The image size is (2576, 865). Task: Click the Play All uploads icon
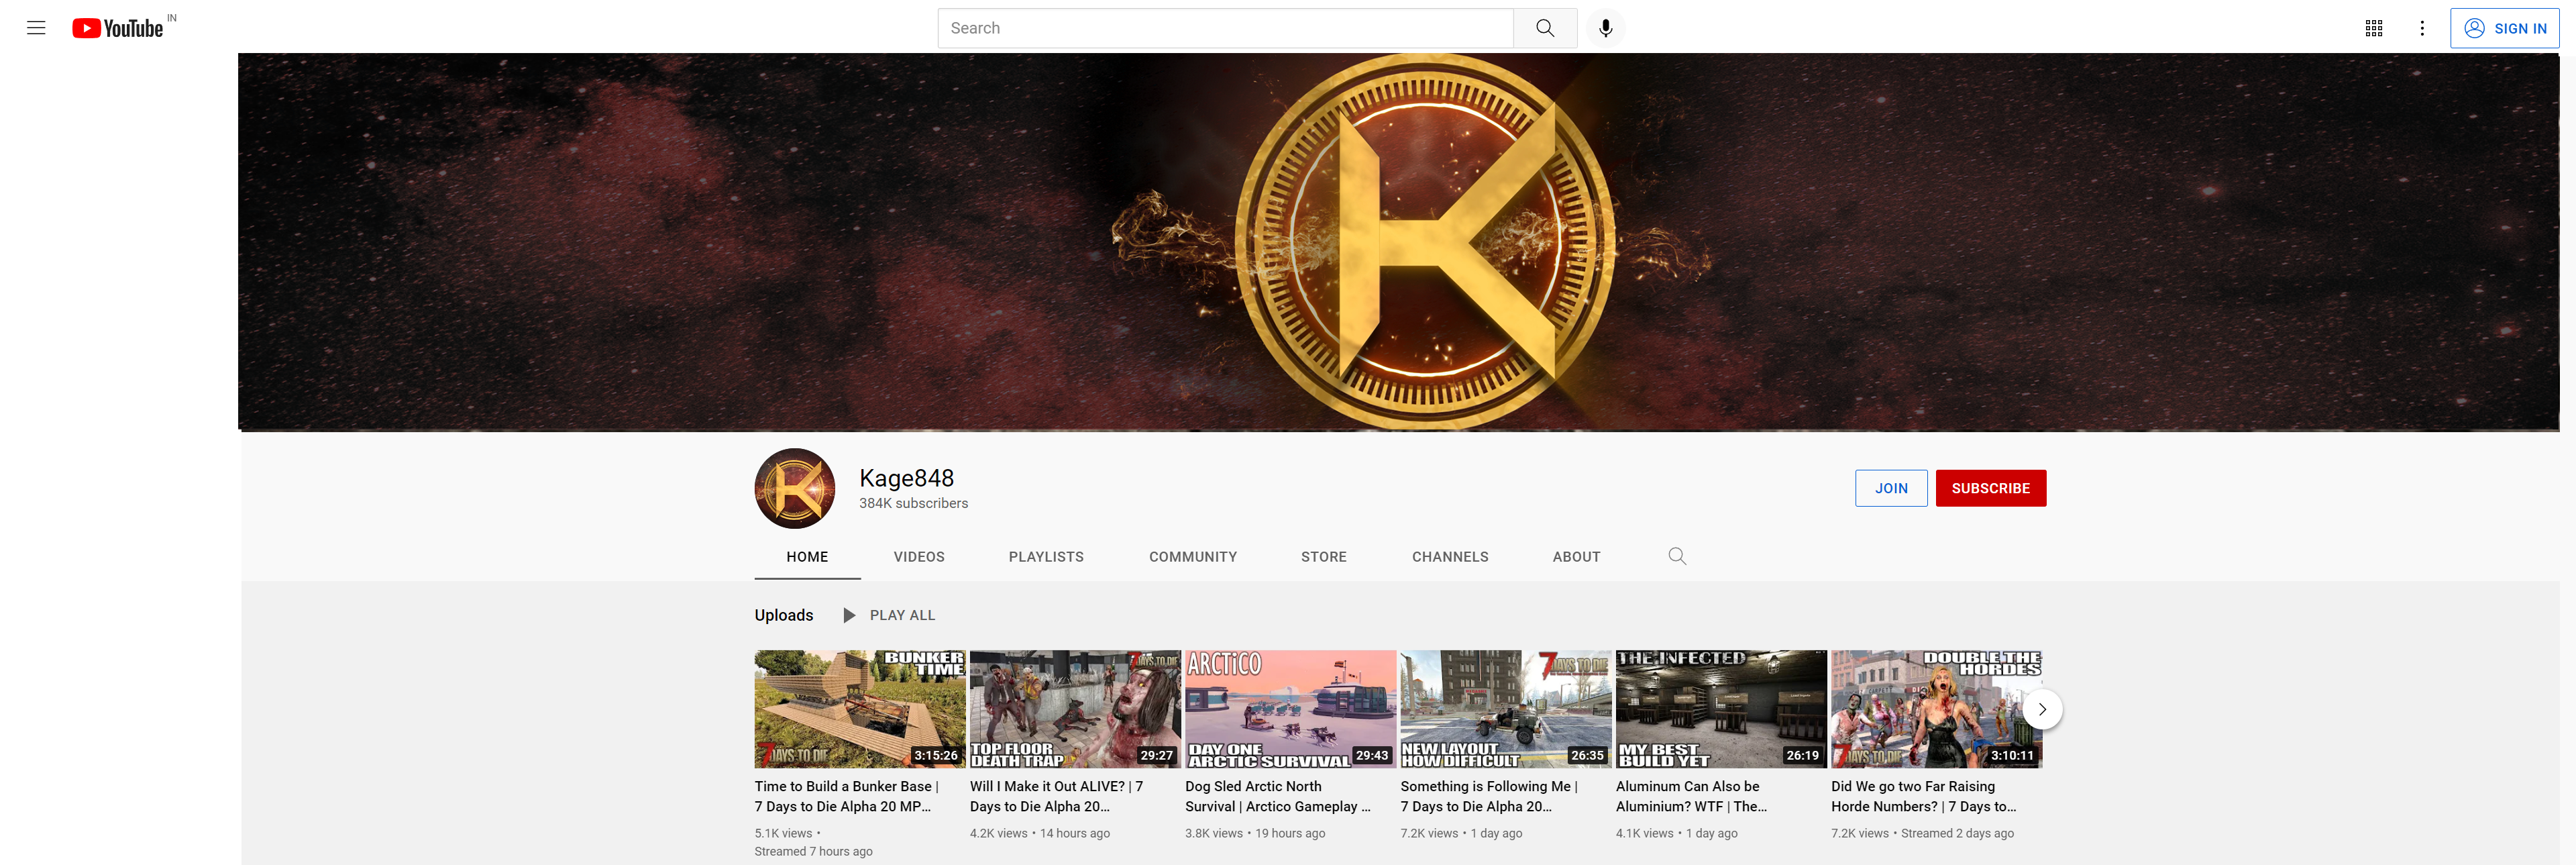(849, 615)
